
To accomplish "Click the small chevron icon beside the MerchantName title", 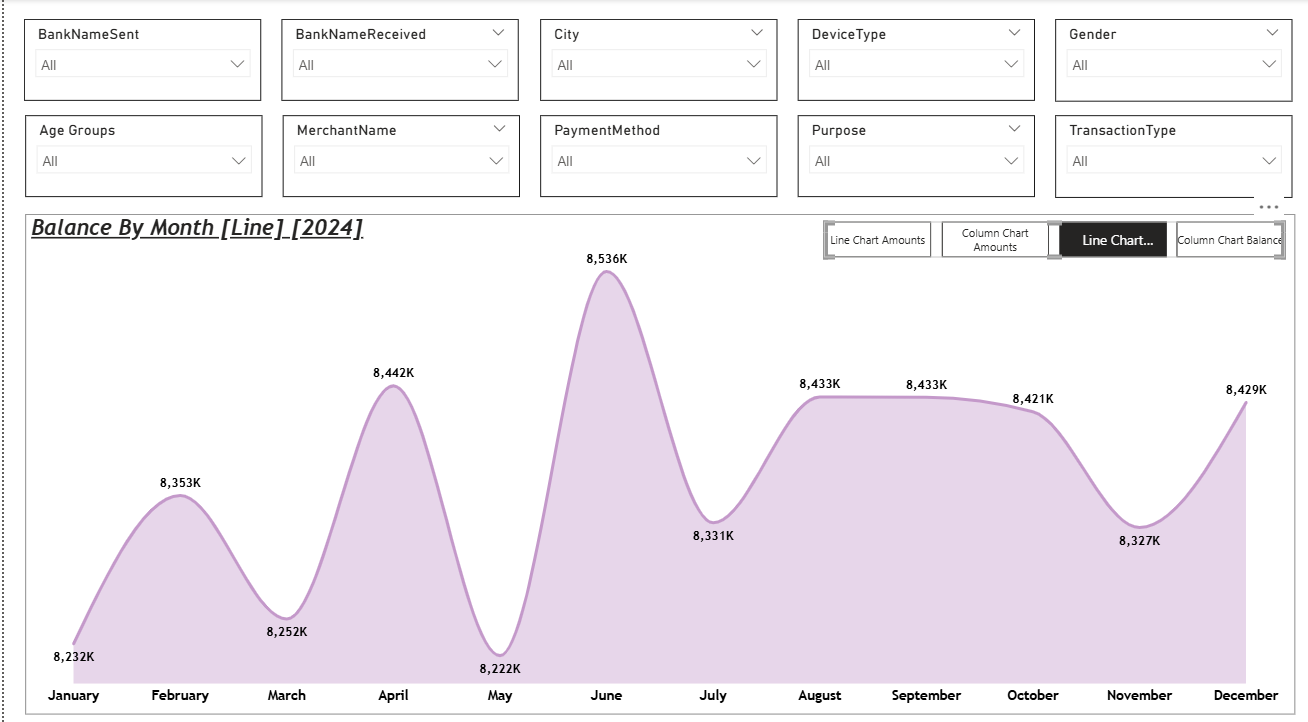I will point(499,129).
